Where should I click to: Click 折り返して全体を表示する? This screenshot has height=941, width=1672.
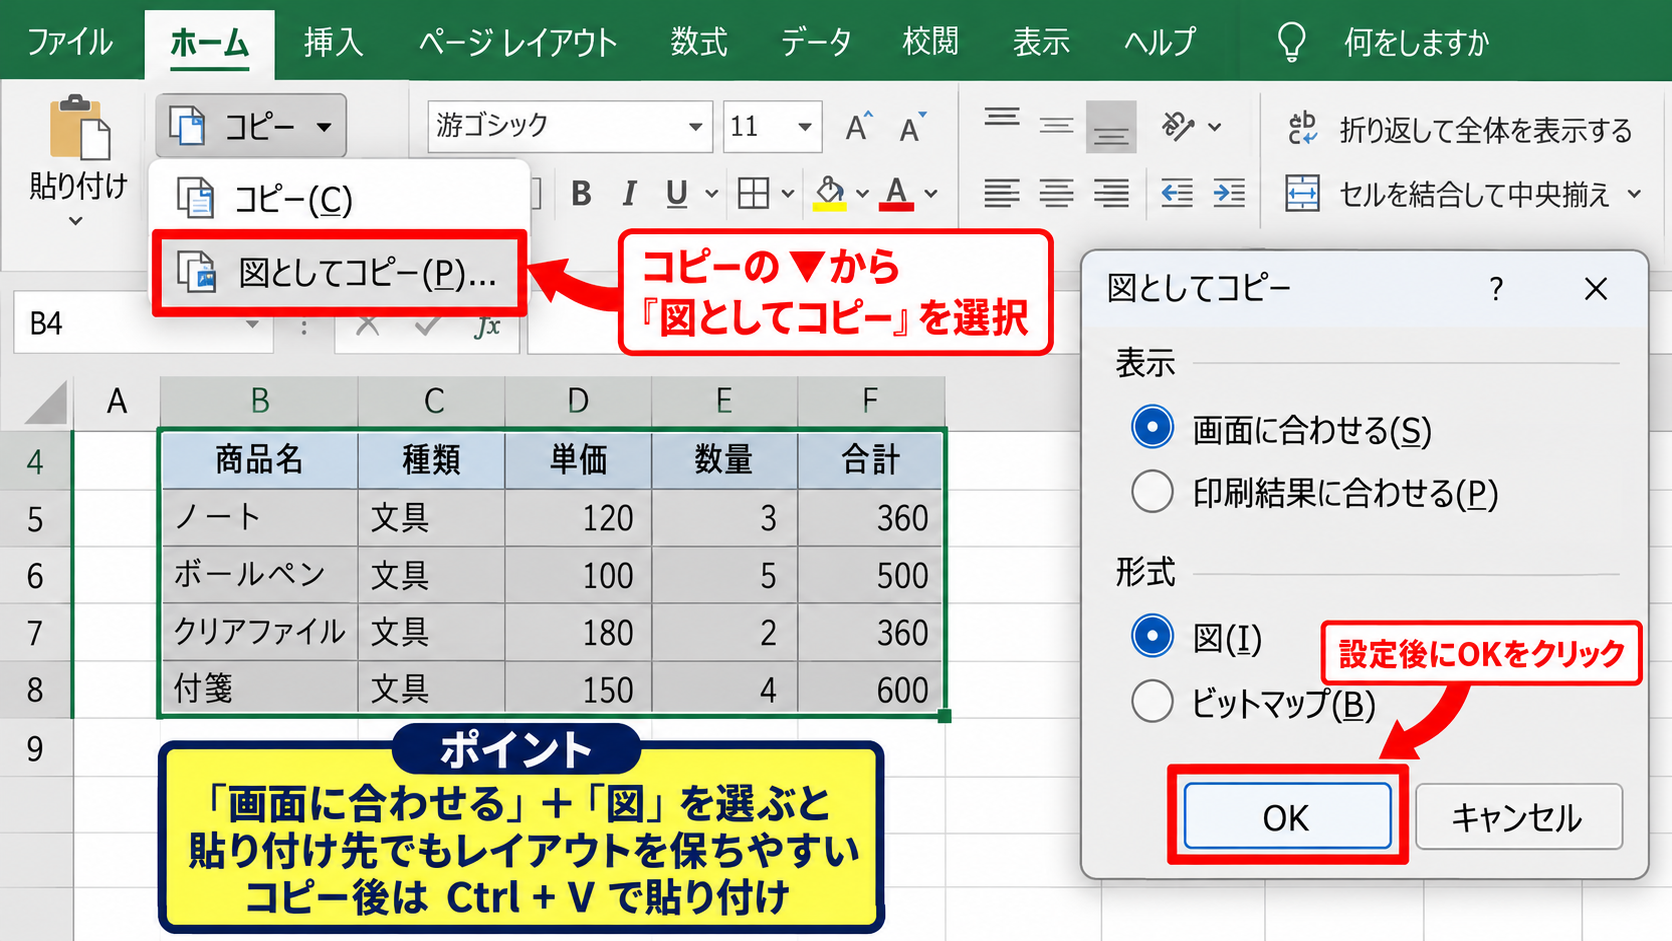coord(1459,129)
